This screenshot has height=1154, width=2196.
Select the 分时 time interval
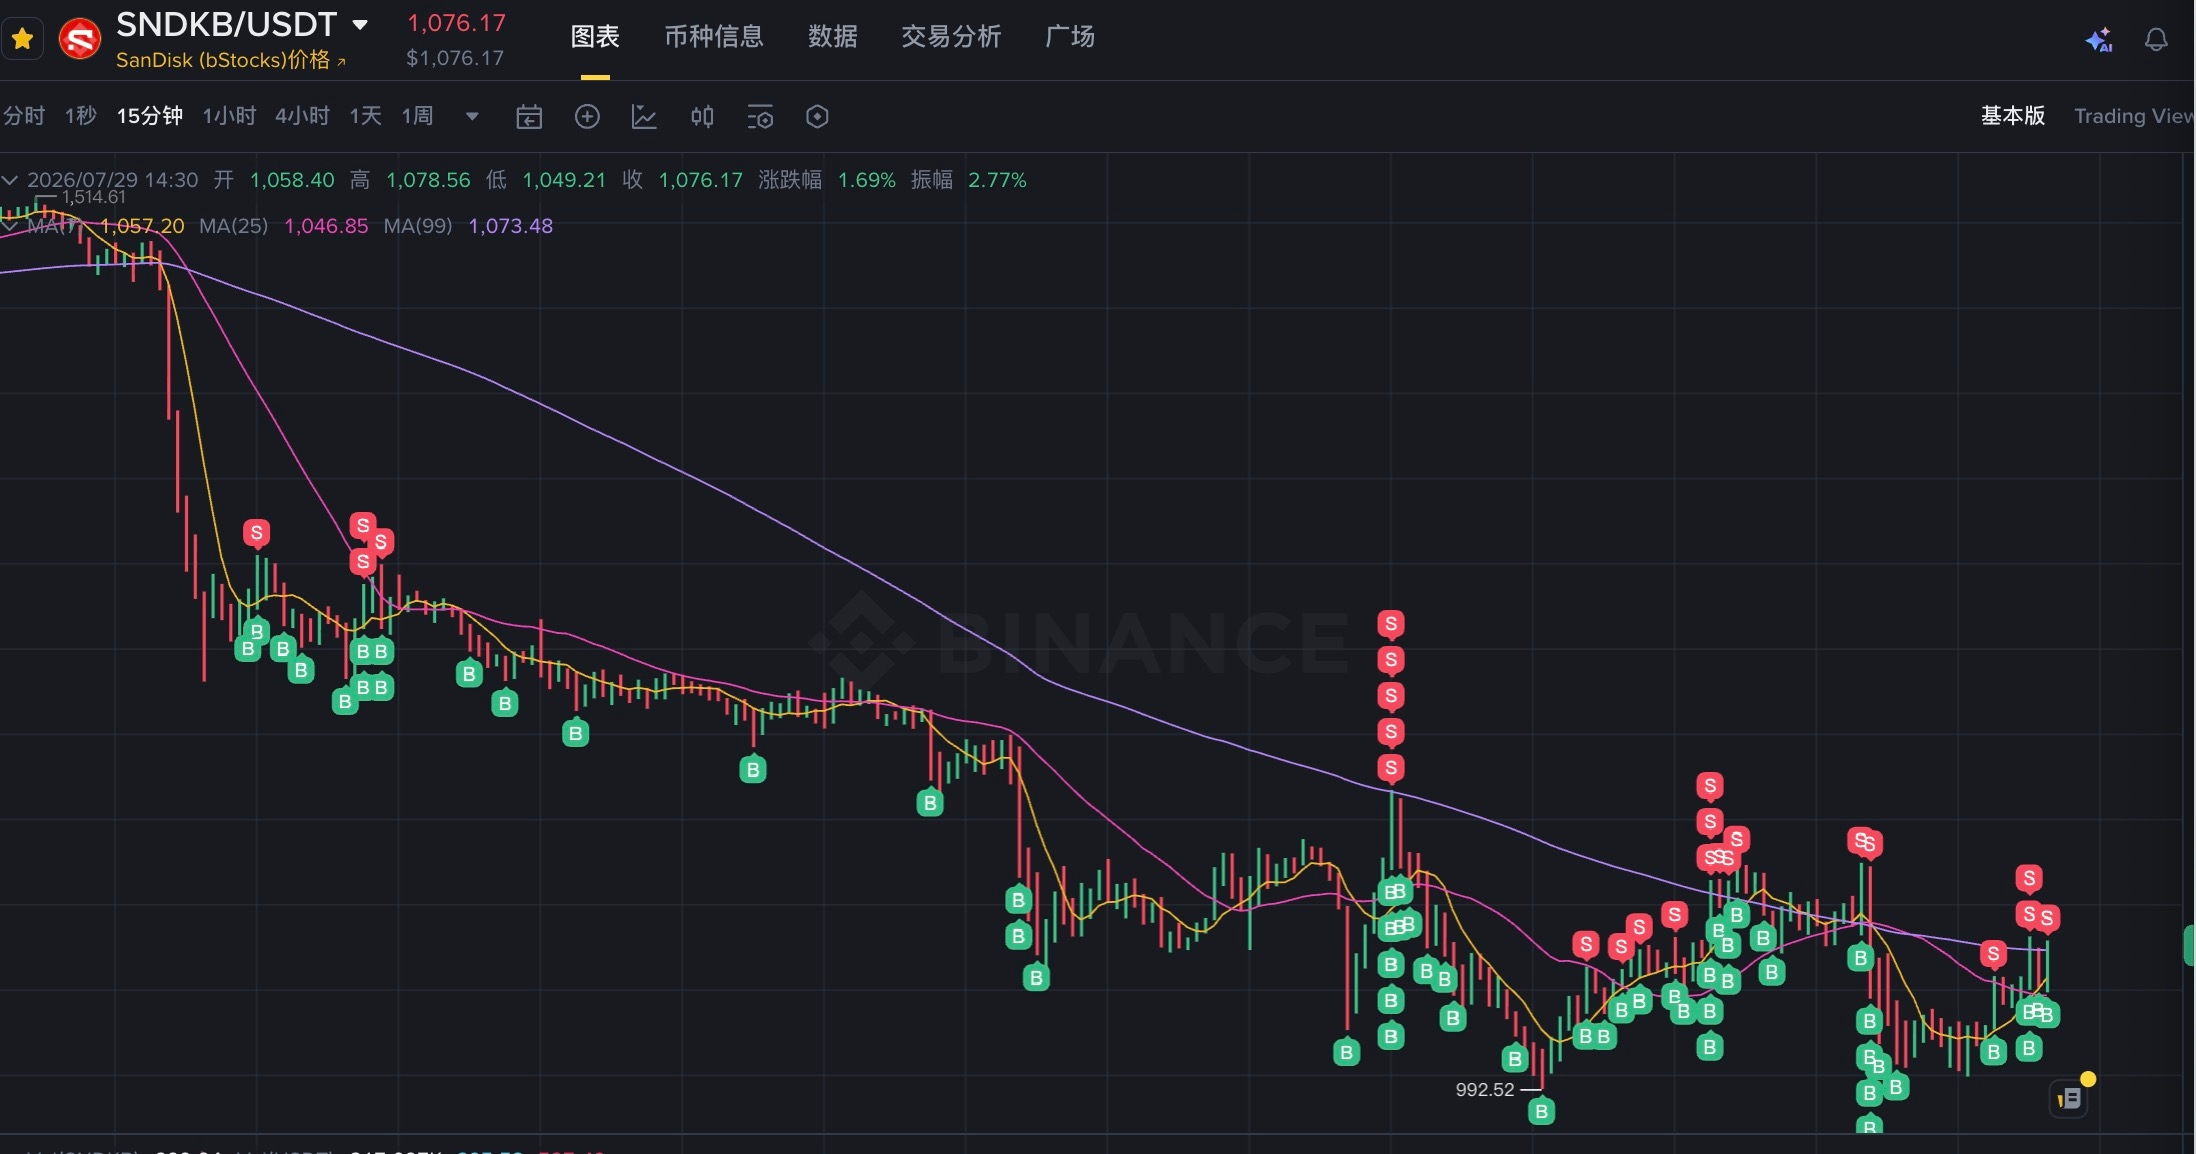(24, 116)
